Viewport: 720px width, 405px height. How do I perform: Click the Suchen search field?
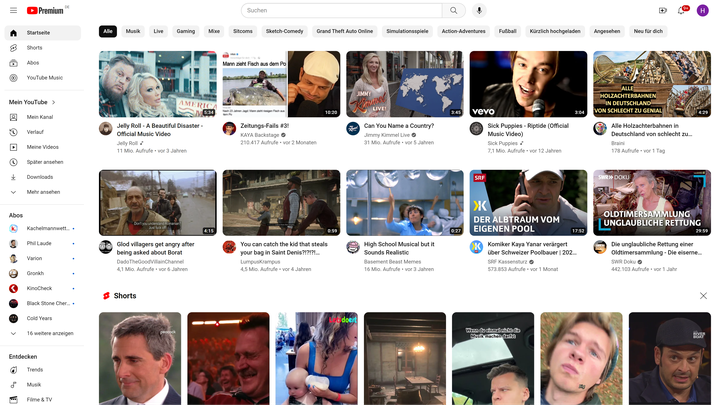[x=342, y=10]
